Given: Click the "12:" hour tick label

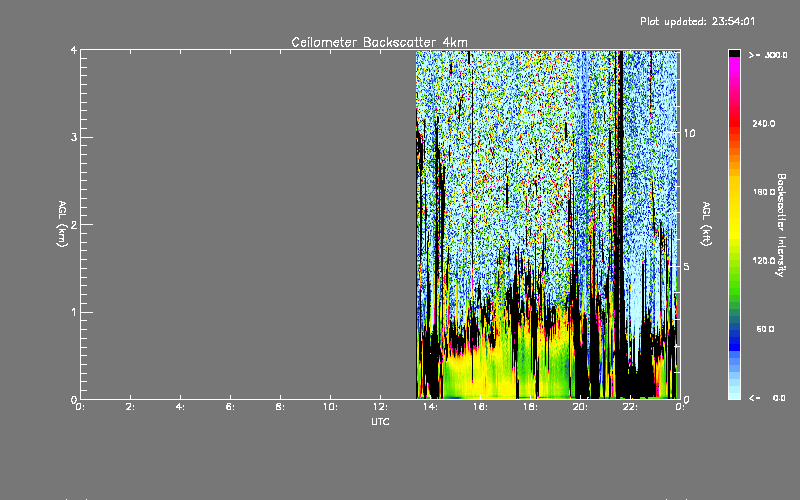Looking at the screenshot, I should (381, 407).
